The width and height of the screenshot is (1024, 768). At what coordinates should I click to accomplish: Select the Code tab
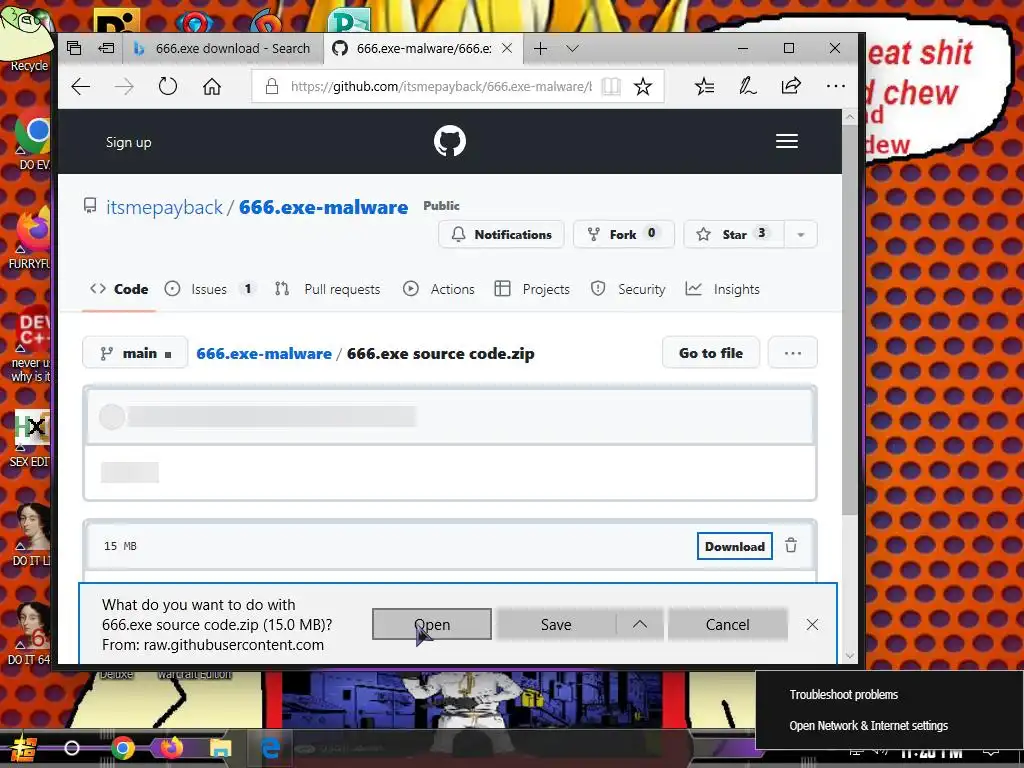pos(120,289)
